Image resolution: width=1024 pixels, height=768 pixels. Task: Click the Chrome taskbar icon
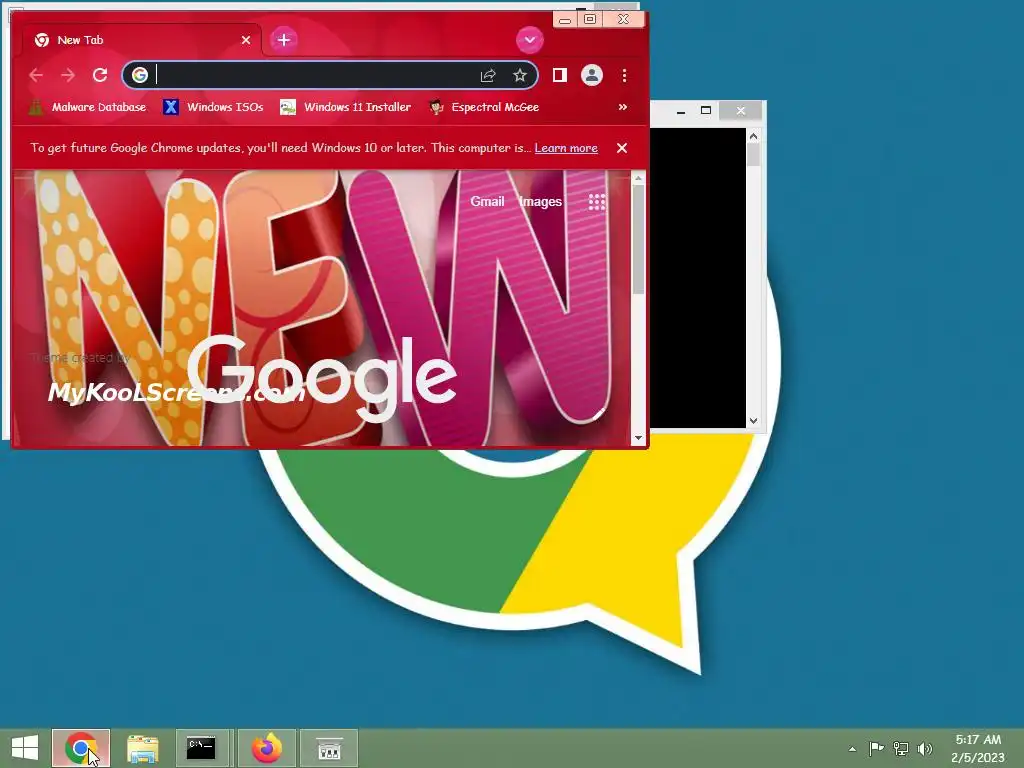click(x=81, y=748)
